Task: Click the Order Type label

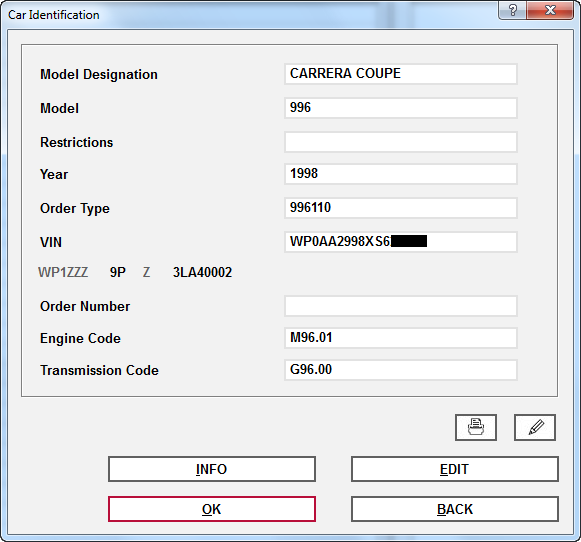Action: (x=75, y=209)
